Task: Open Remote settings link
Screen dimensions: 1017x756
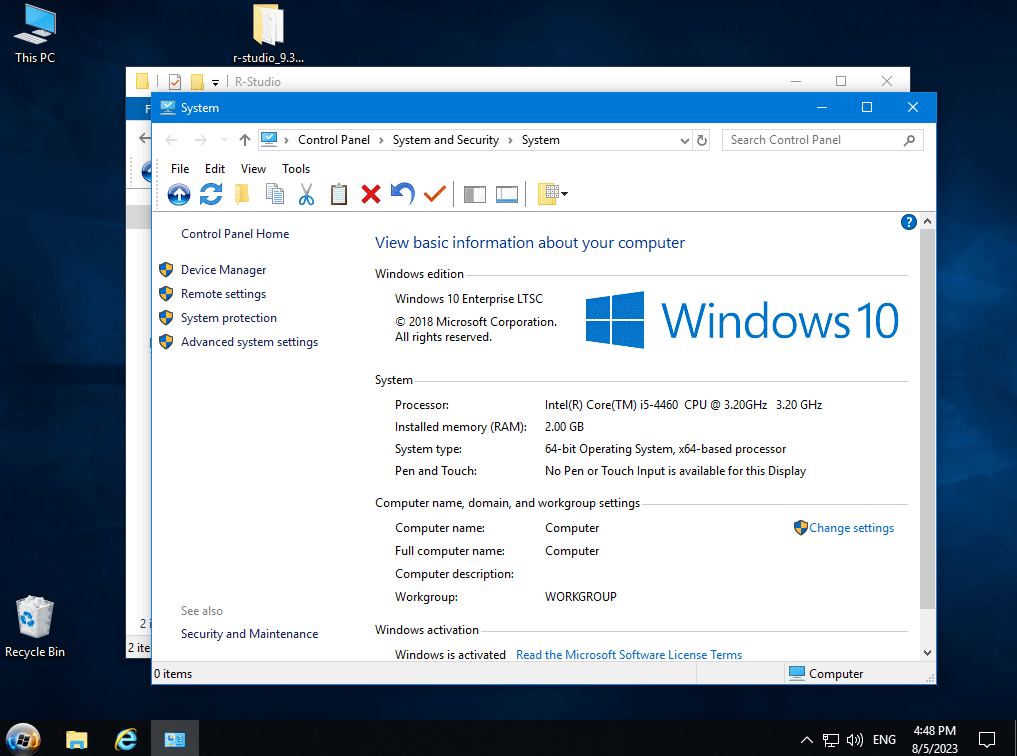Action: (x=223, y=294)
